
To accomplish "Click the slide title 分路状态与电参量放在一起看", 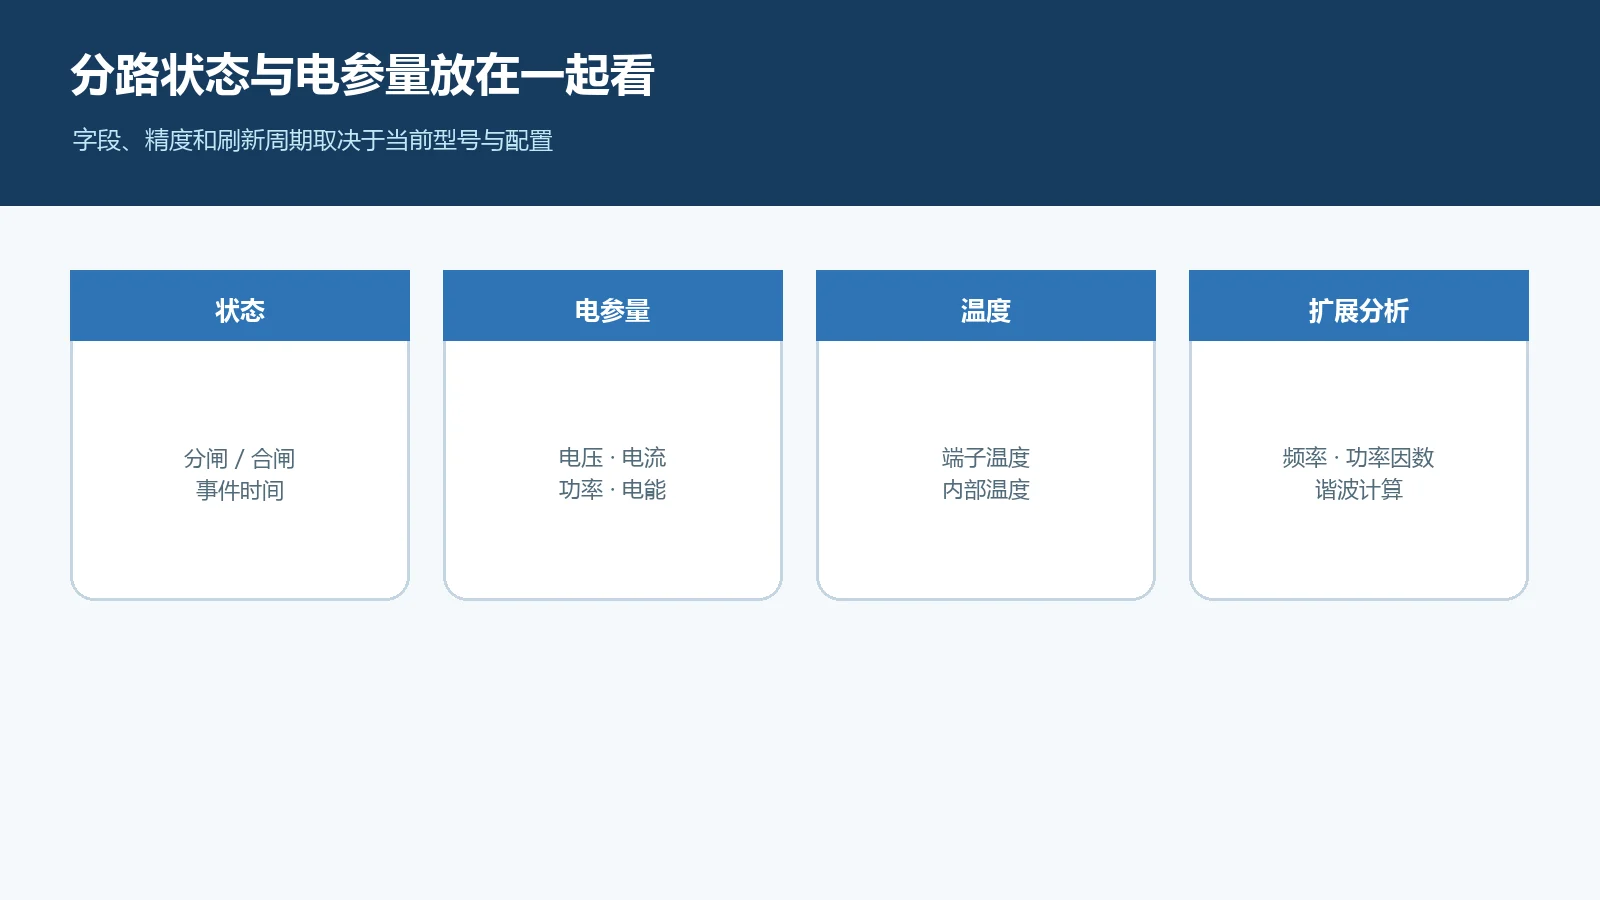I will [x=362, y=75].
